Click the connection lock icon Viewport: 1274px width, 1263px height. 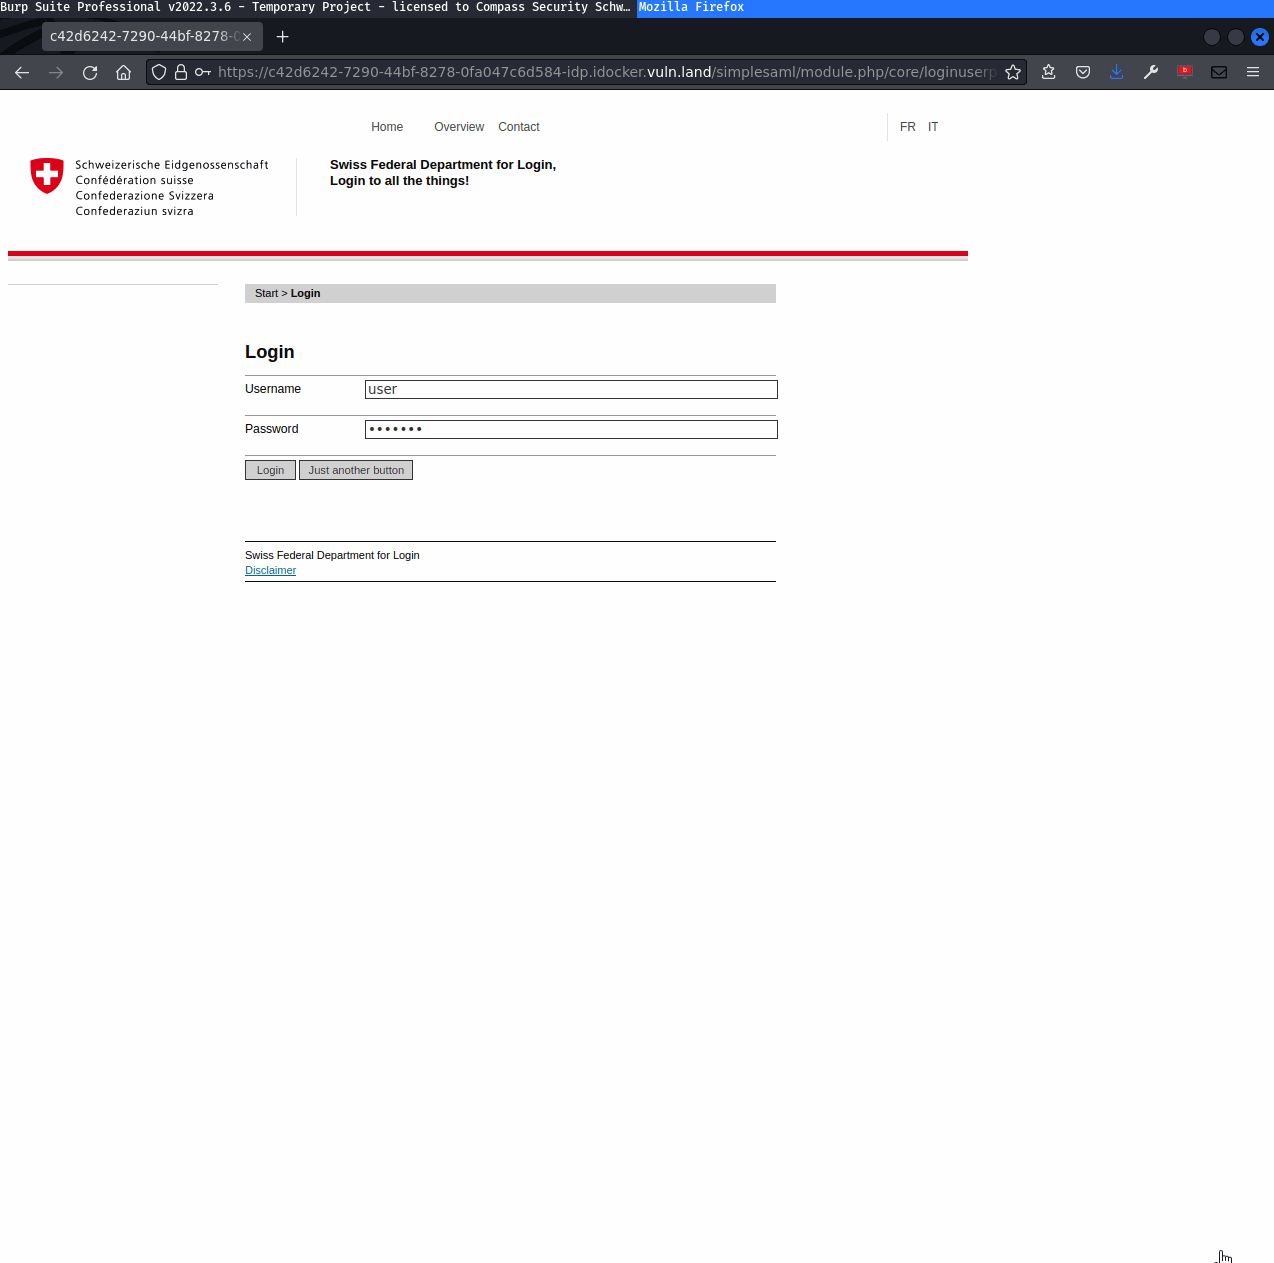181,72
